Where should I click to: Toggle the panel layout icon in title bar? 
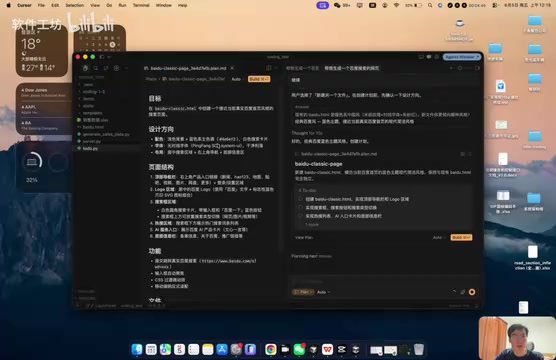pyautogui.click(x=421, y=57)
